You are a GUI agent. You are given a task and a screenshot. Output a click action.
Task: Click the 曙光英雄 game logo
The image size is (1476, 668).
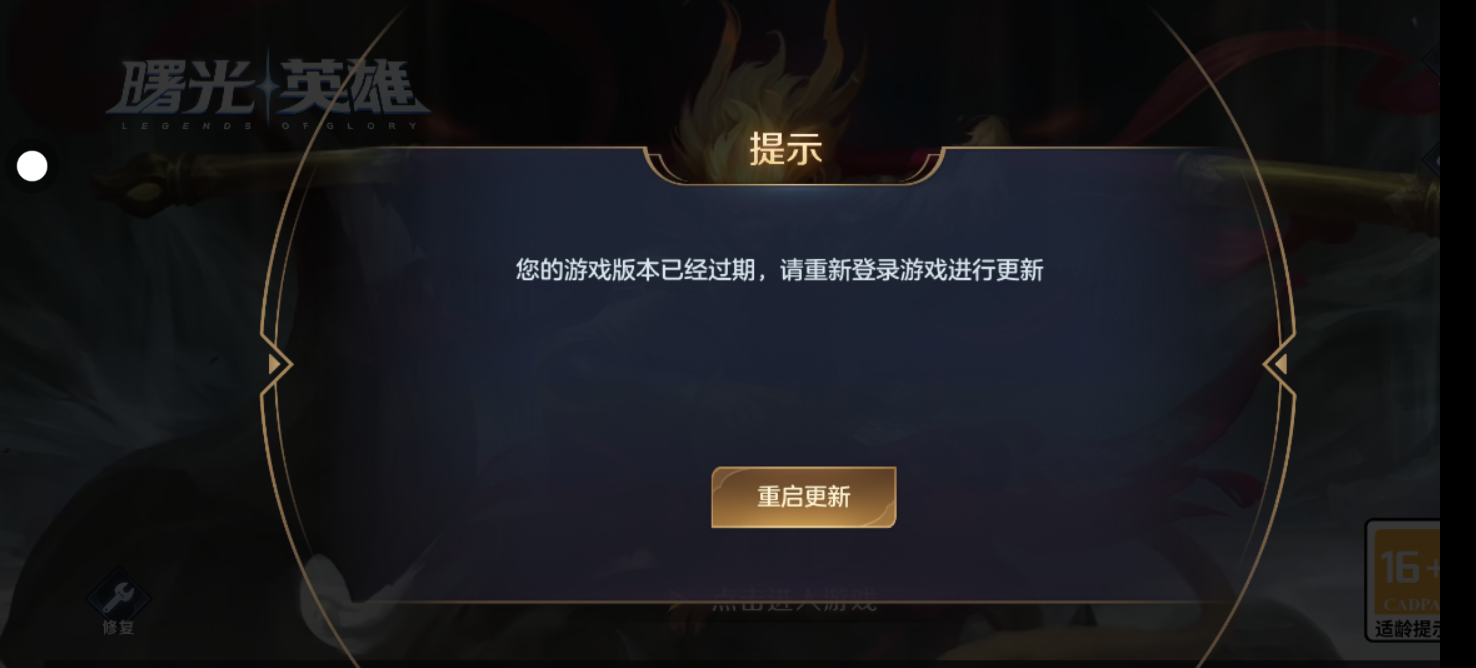pos(268,88)
